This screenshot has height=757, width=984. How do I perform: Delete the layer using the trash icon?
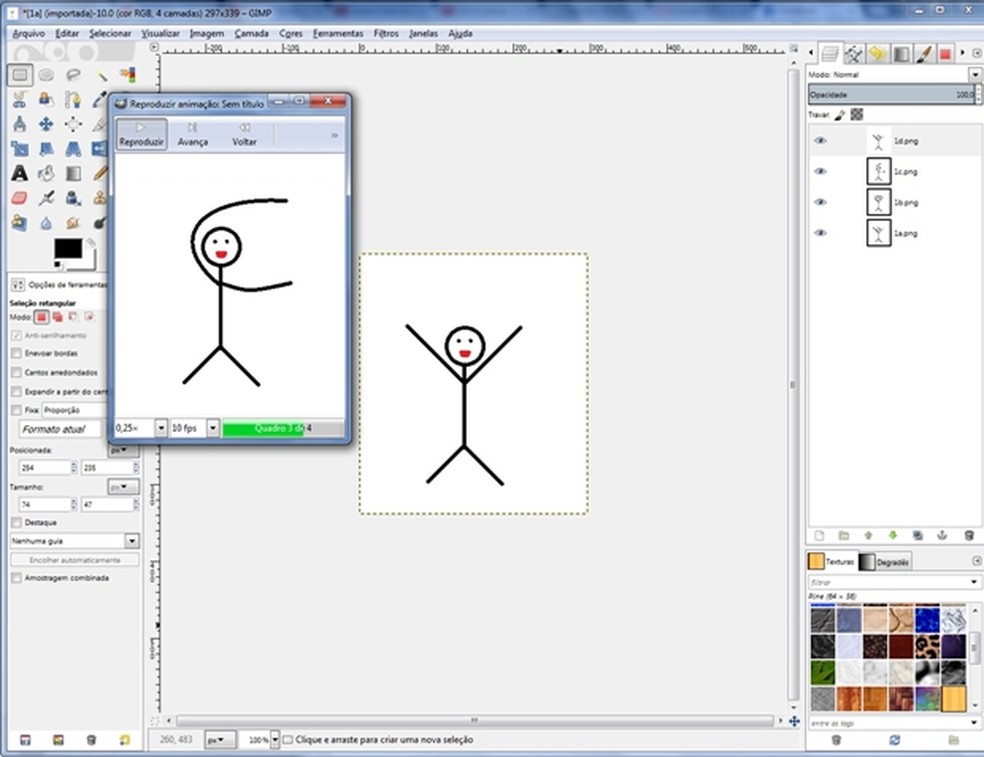coord(968,536)
